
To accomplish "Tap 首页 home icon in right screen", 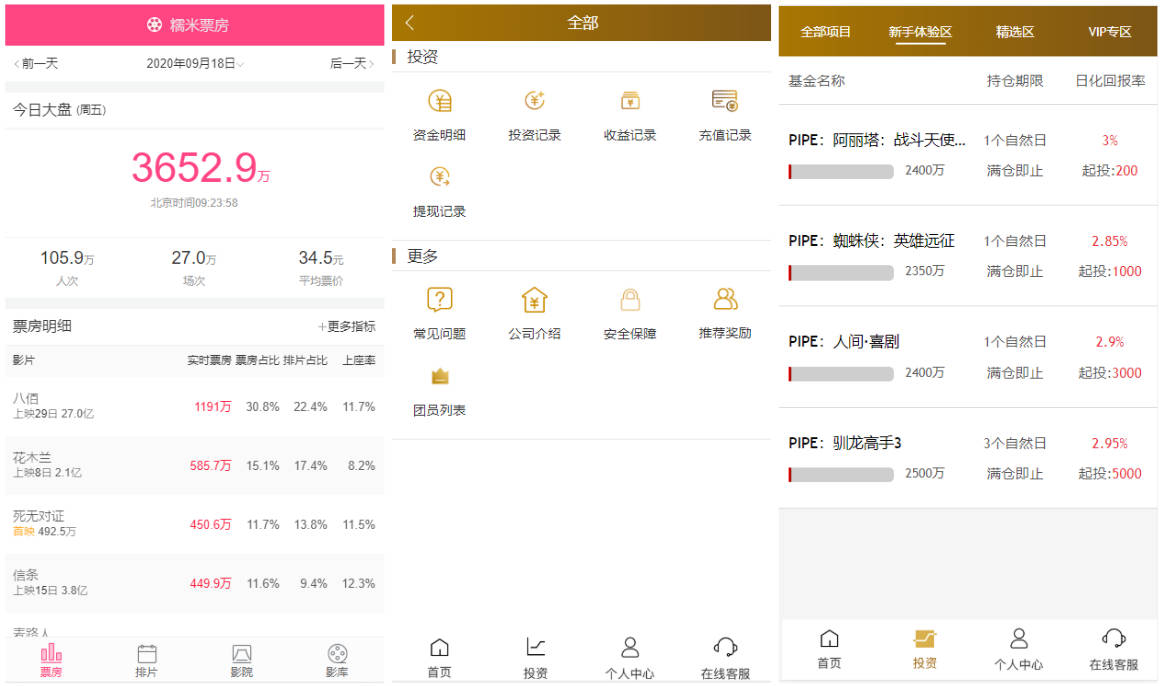I will (x=829, y=638).
